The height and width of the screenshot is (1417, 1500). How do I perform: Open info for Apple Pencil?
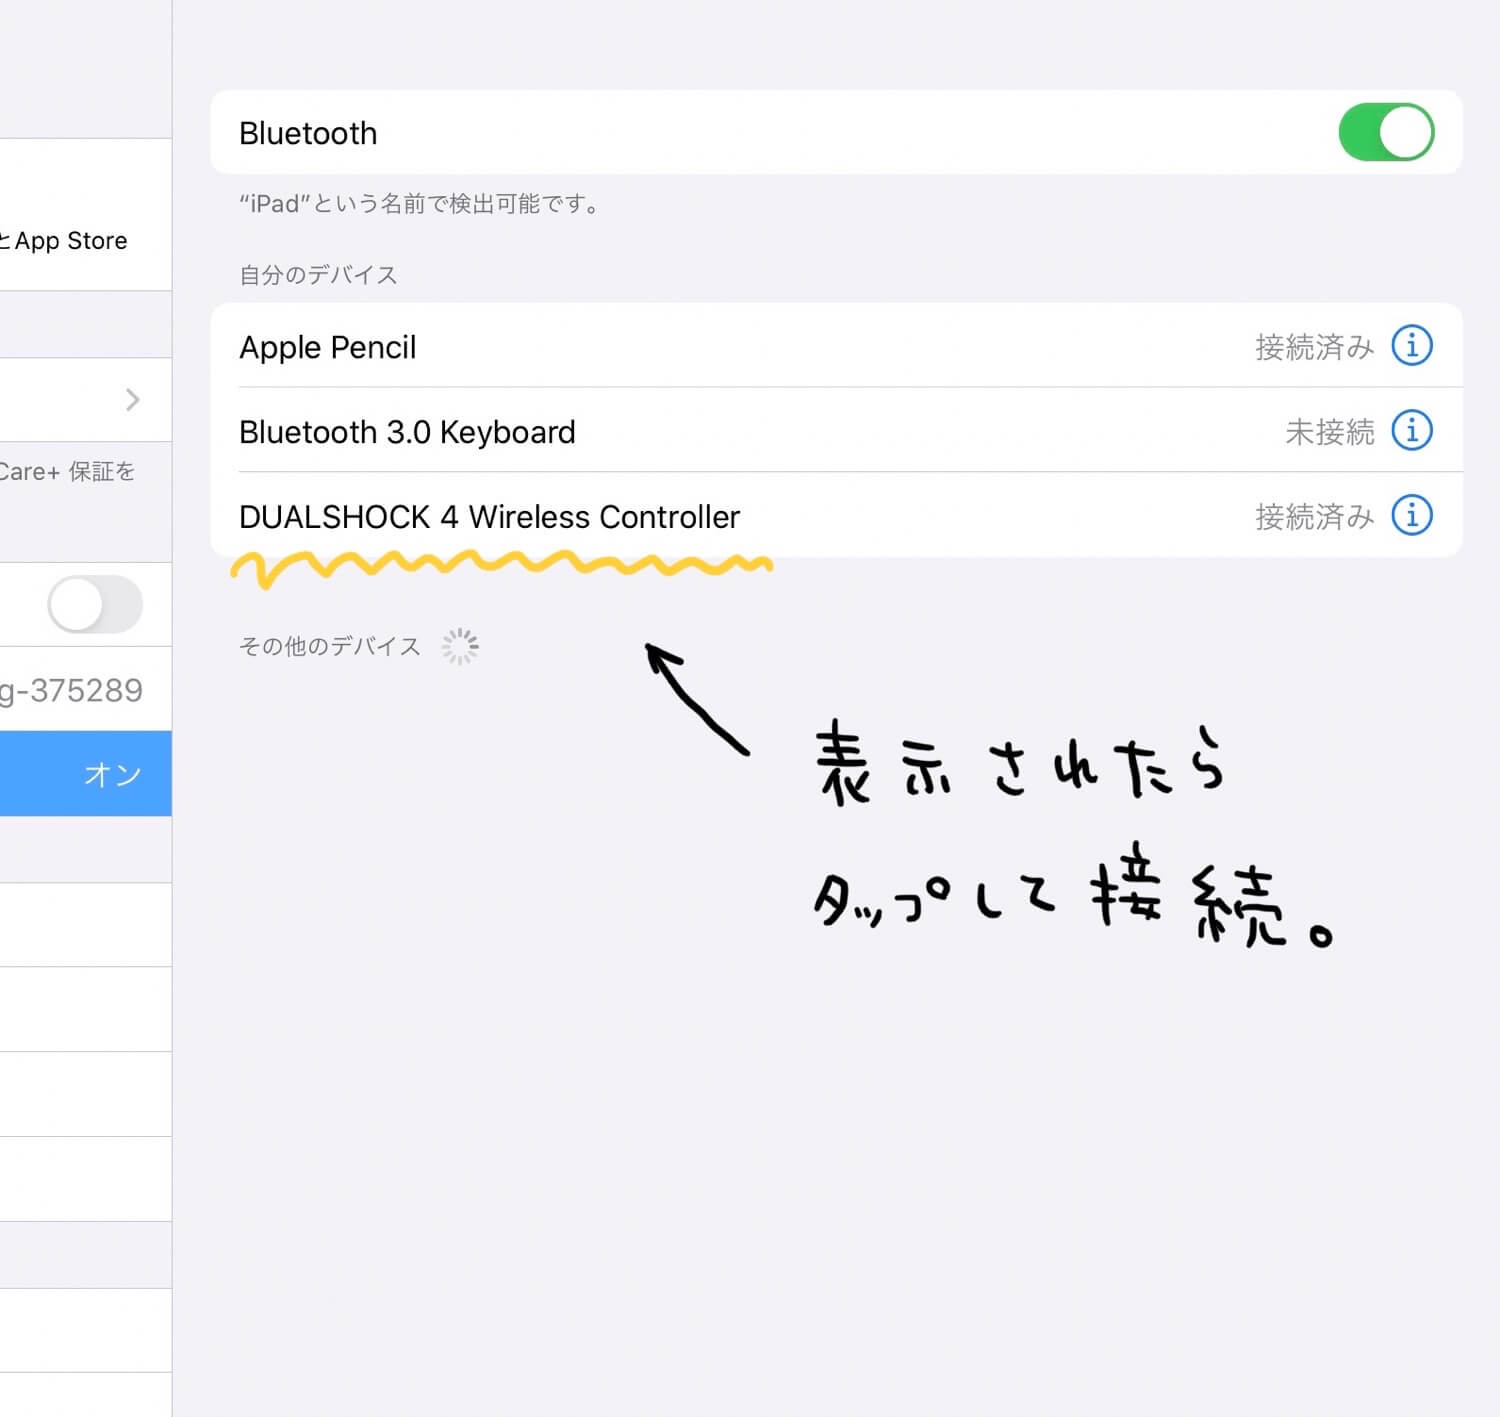(1412, 346)
